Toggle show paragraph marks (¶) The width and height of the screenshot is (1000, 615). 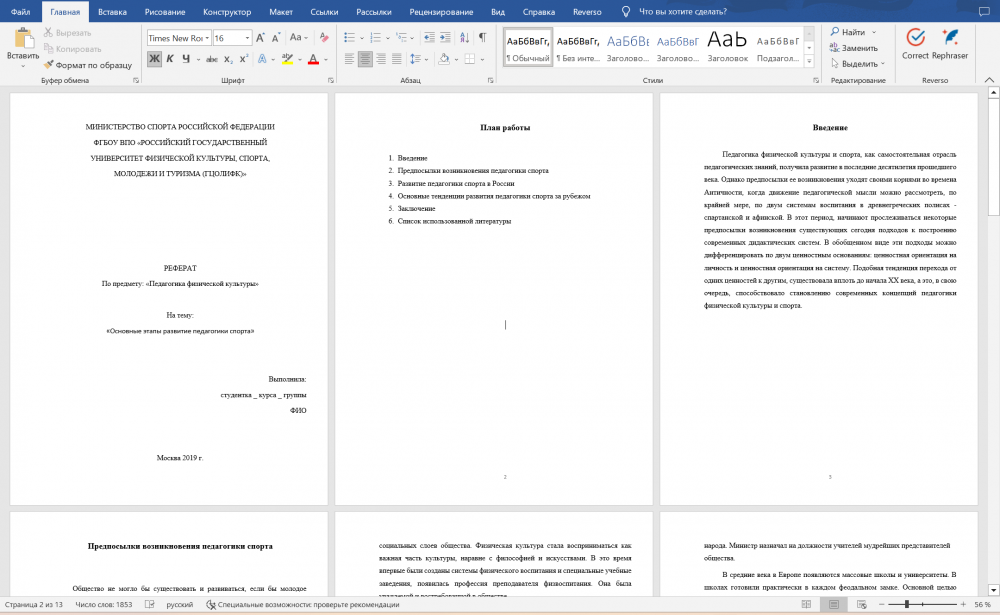coord(483,38)
